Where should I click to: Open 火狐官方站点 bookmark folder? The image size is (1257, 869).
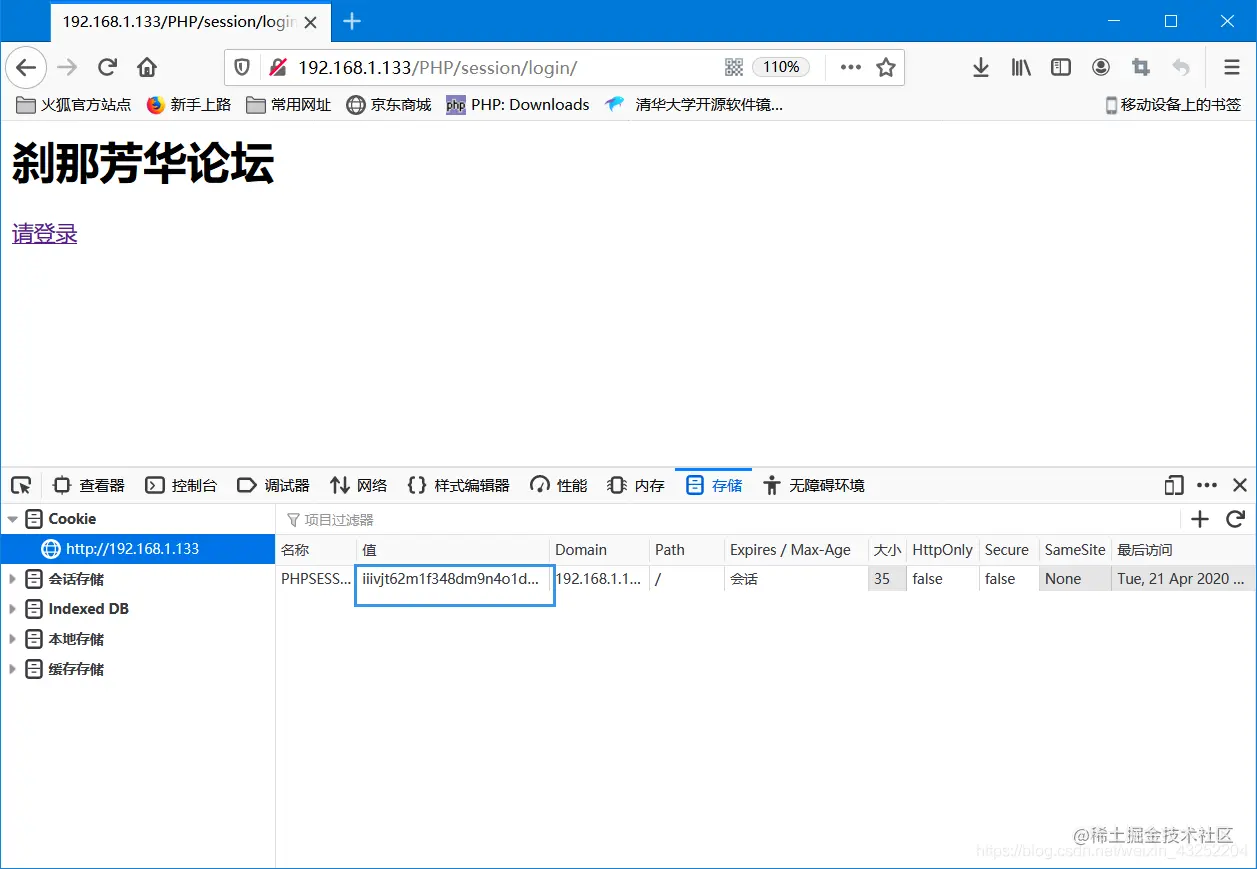tap(75, 104)
